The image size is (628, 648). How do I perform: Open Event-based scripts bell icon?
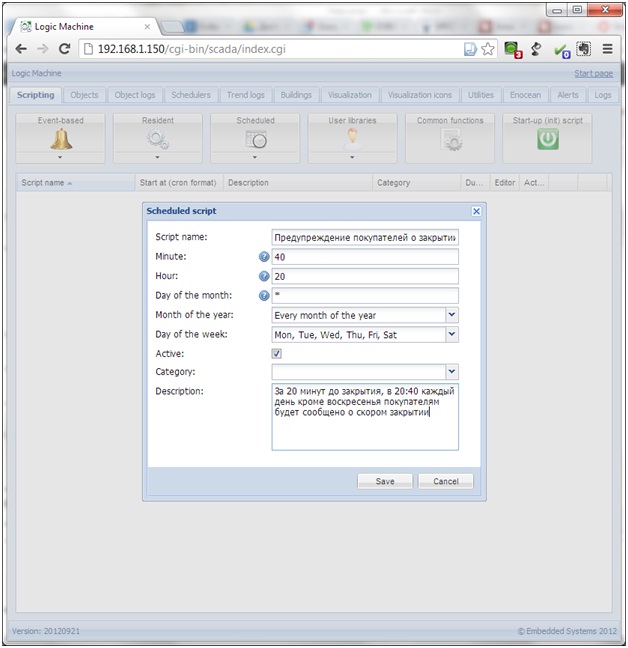pos(61,139)
